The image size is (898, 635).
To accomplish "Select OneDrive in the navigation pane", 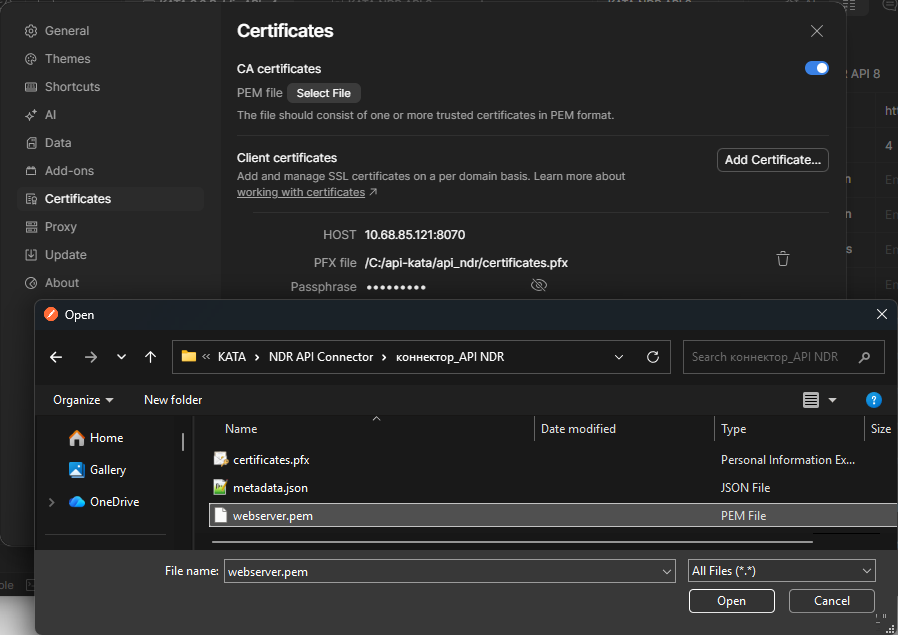I will (x=104, y=502).
